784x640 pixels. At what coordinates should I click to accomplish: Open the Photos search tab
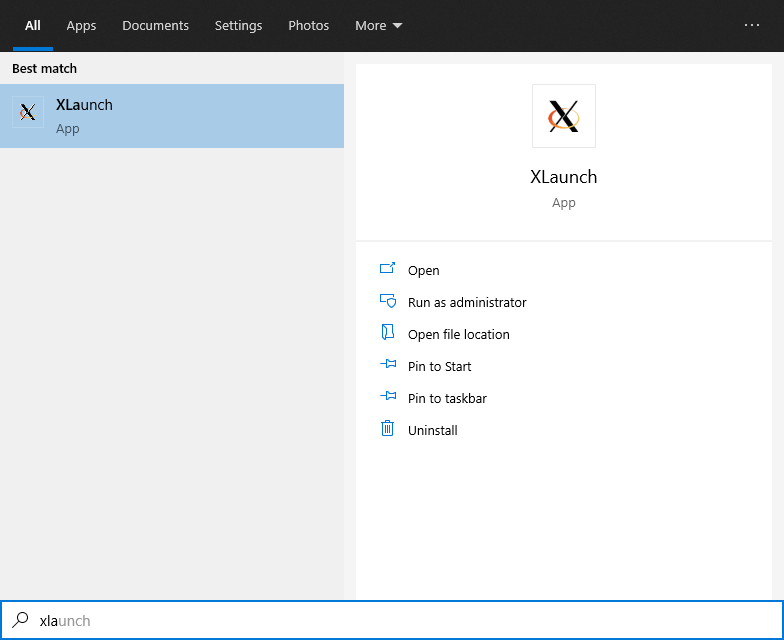(x=308, y=26)
